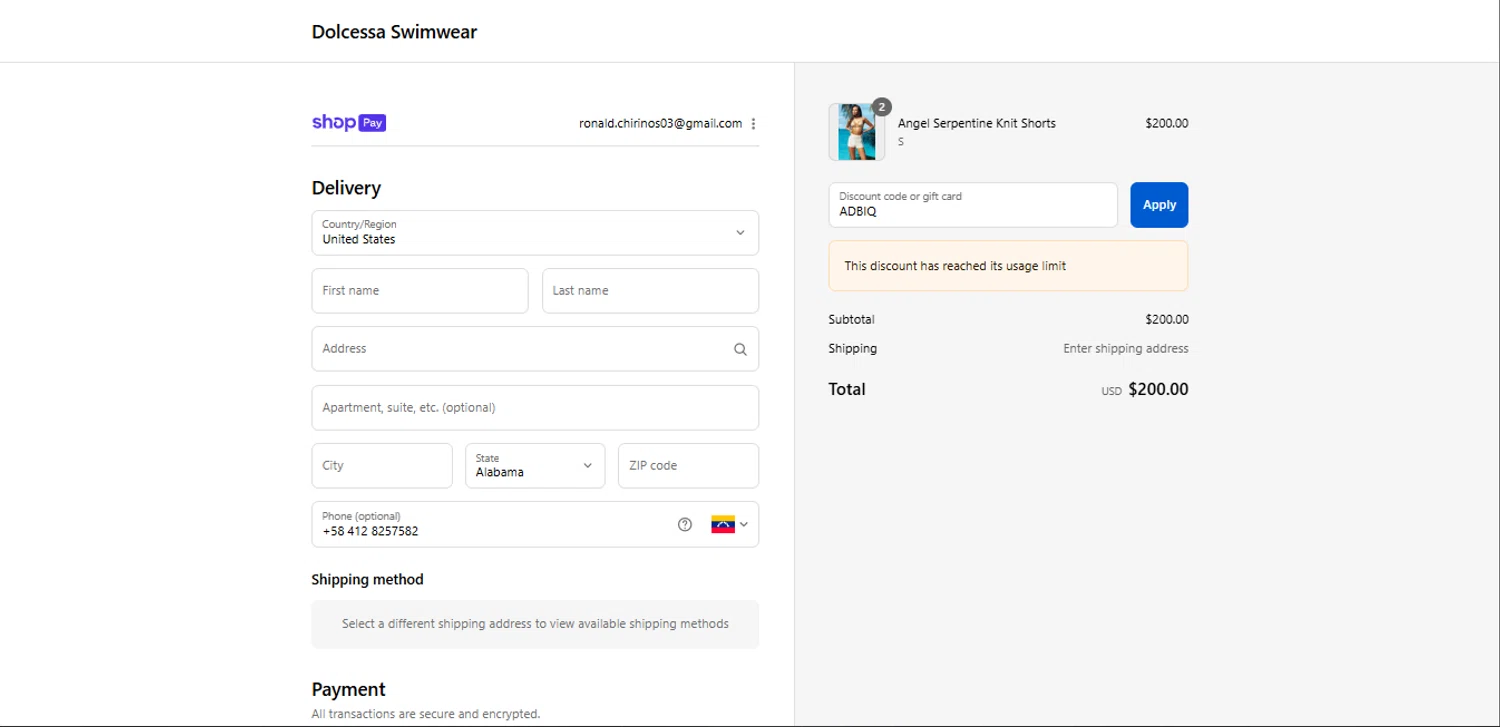The image size is (1500, 727).
Task: Click the Angel Serpentine Knit Shorts thumbnail
Action: [x=857, y=132]
